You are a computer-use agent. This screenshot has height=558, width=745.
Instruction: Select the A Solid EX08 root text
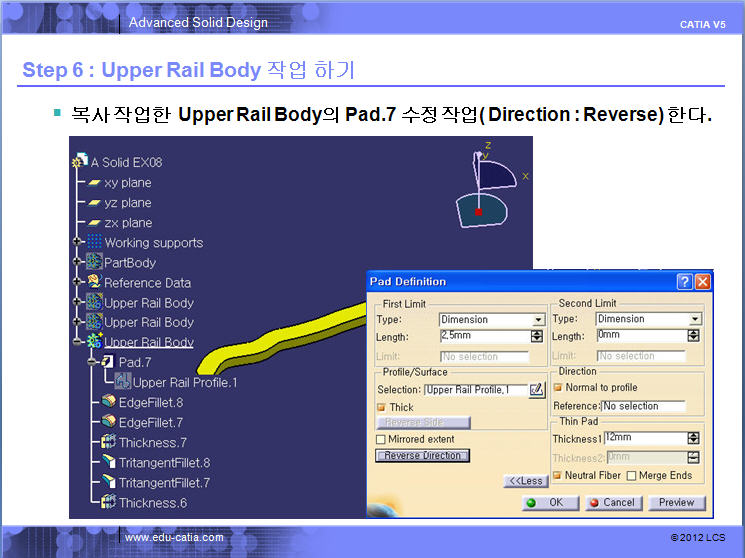[x=126, y=163]
